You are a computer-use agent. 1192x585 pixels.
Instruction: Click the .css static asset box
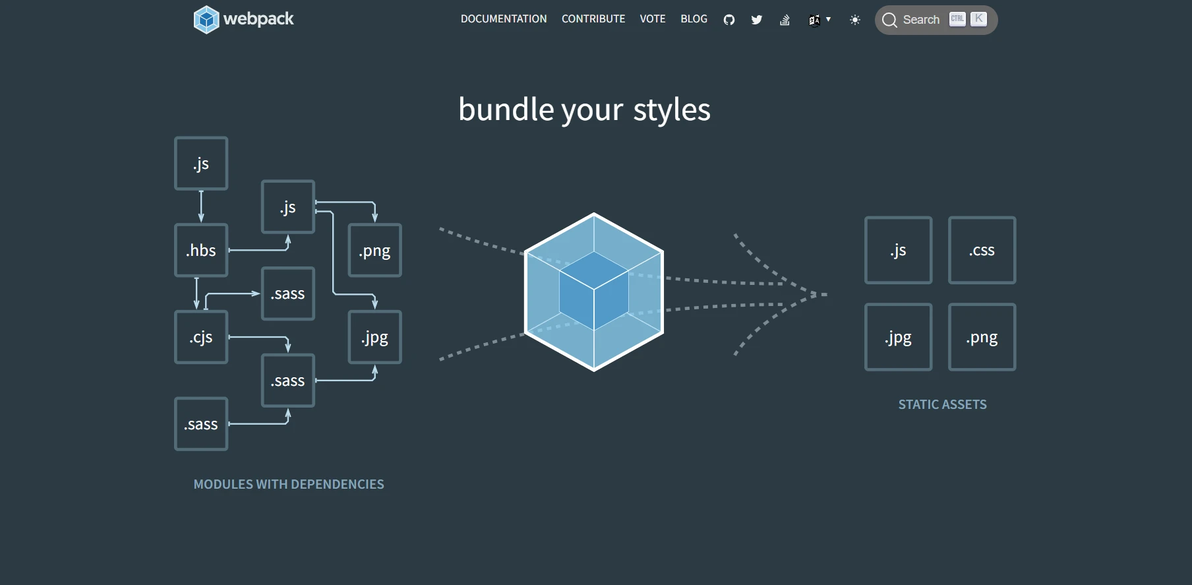[x=981, y=251]
